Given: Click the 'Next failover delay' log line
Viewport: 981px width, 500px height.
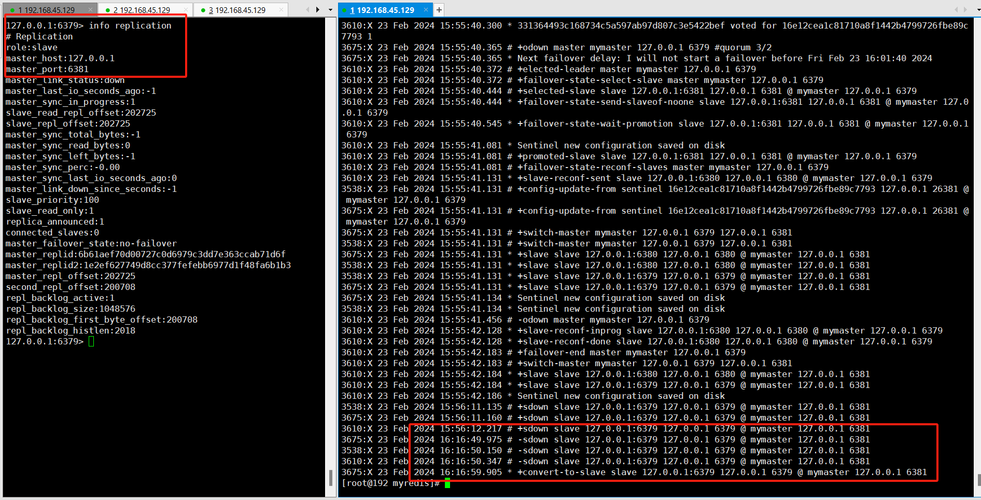Looking at the screenshot, I should [x=637, y=58].
